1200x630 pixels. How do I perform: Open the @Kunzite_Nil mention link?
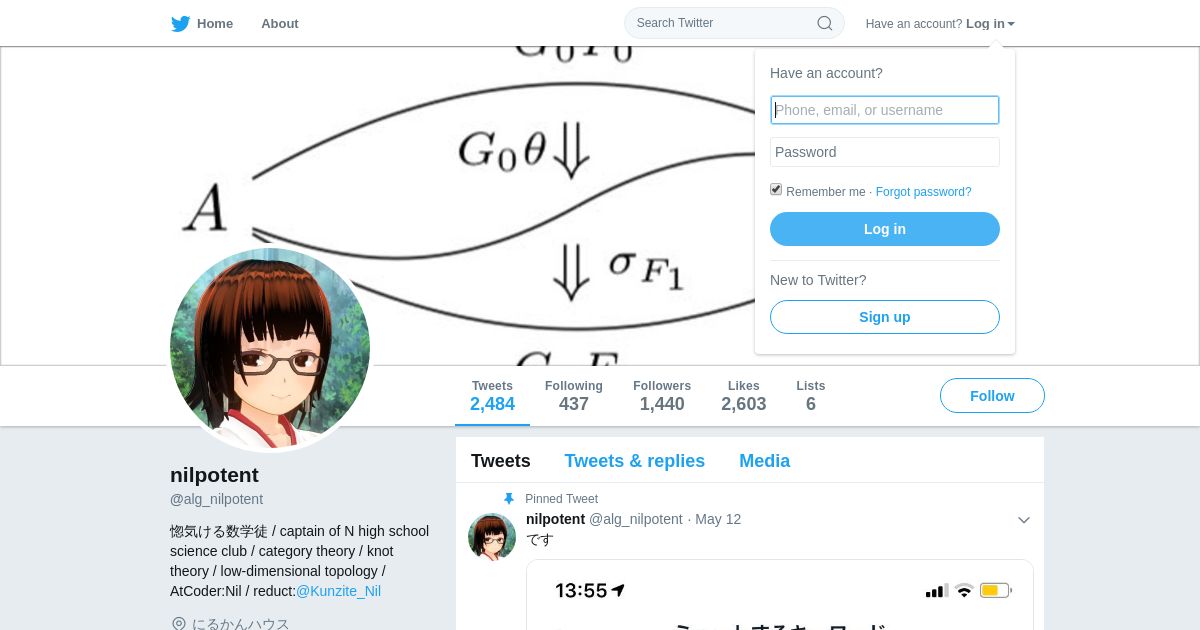click(x=338, y=591)
